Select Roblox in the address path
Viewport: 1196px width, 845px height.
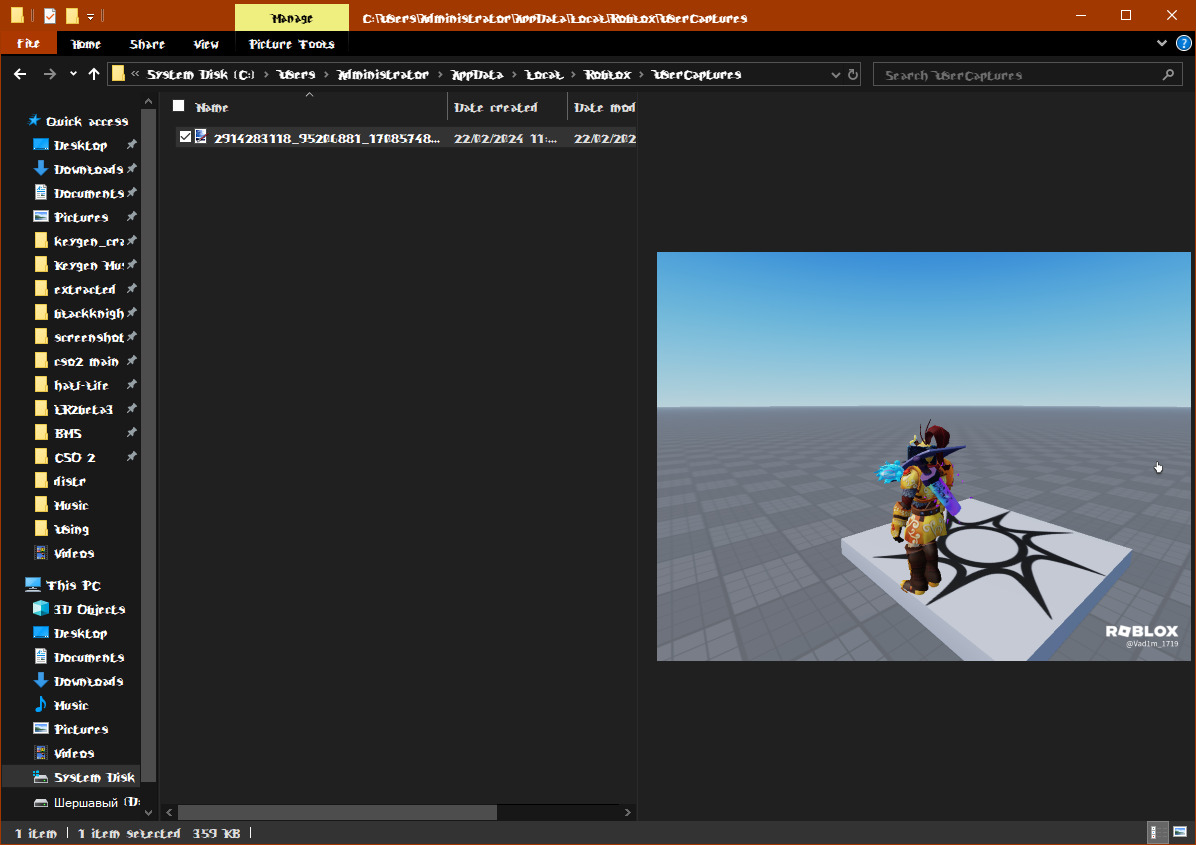coord(608,75)
